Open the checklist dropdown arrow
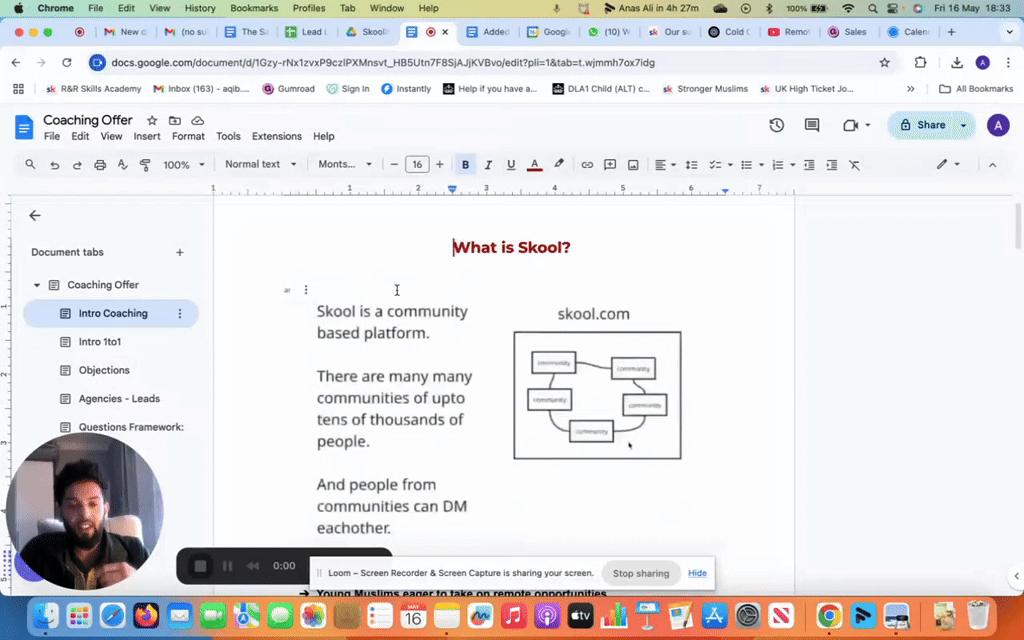Screen dimensions: 1024x640 click(730, 165)
